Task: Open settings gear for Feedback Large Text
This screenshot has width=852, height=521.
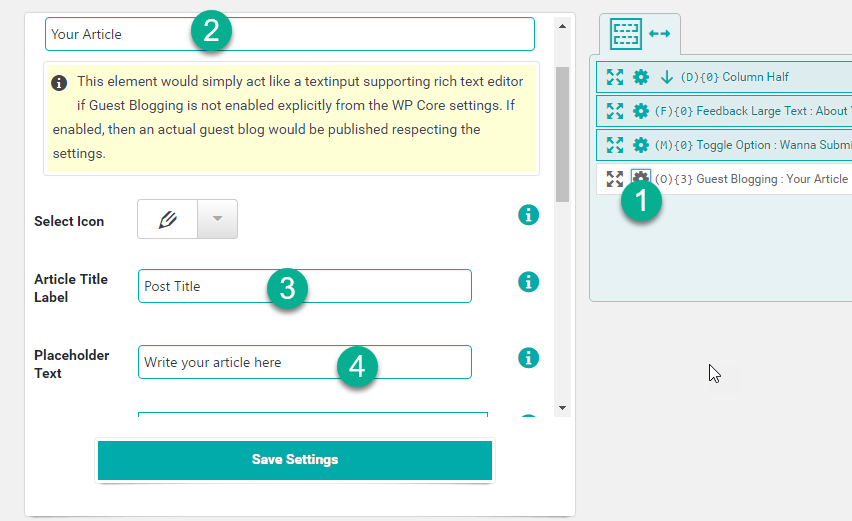Action: coord(641,111)
